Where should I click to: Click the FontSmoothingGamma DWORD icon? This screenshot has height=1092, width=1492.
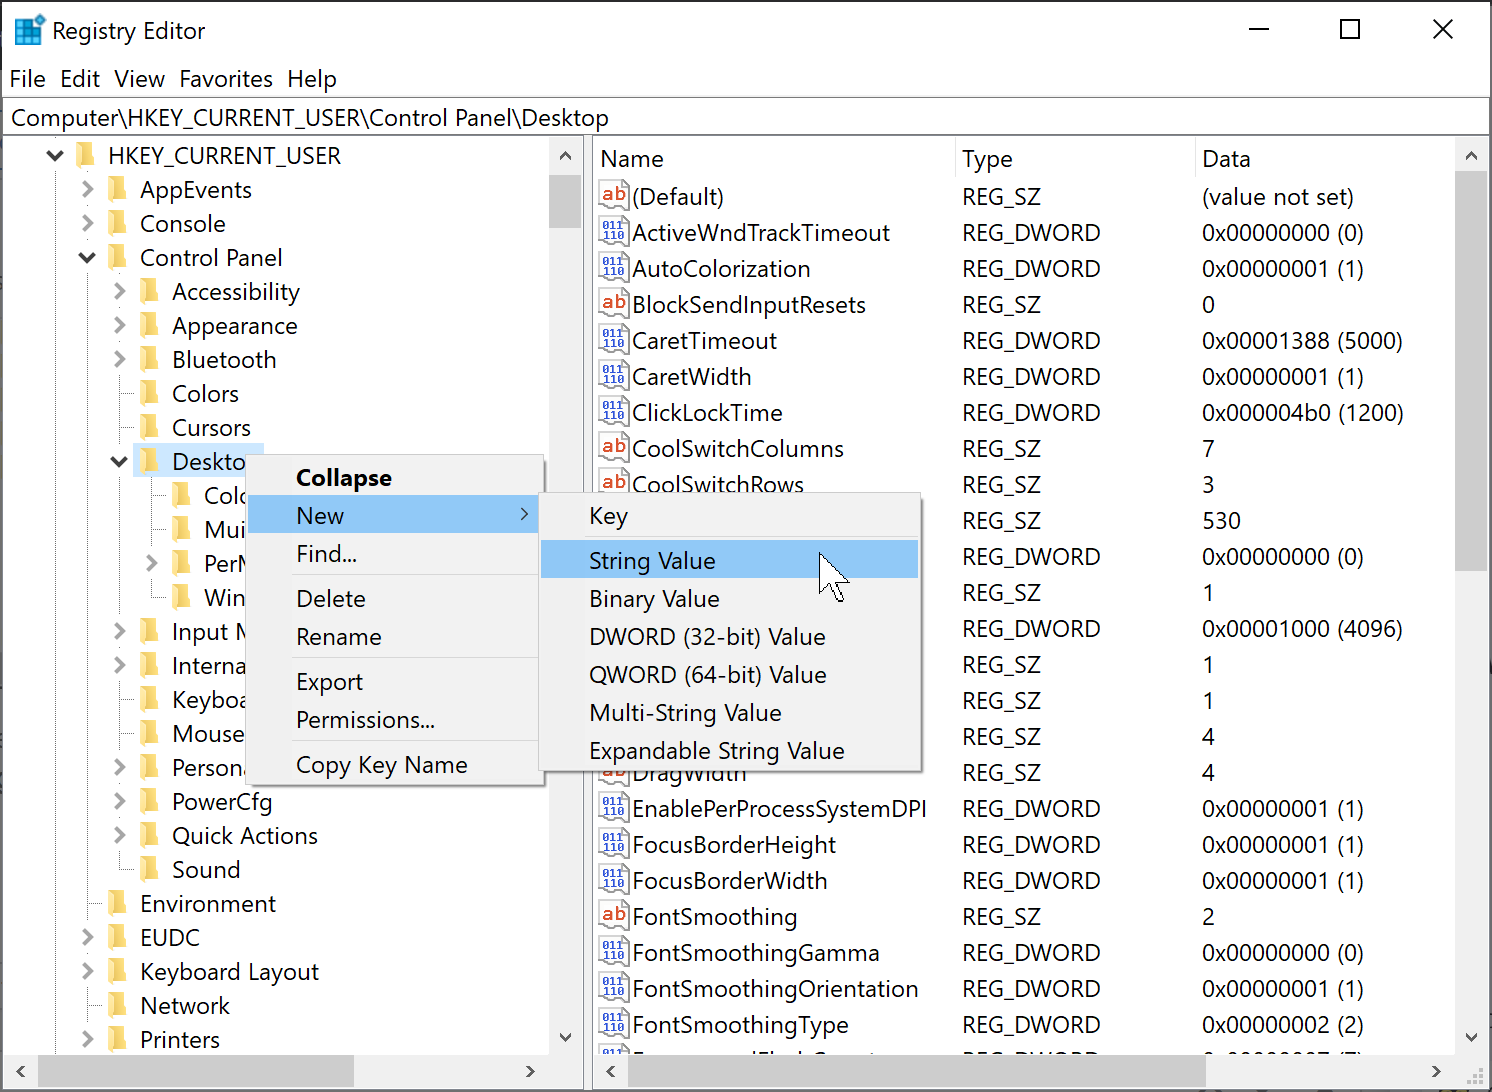(614, 952)
